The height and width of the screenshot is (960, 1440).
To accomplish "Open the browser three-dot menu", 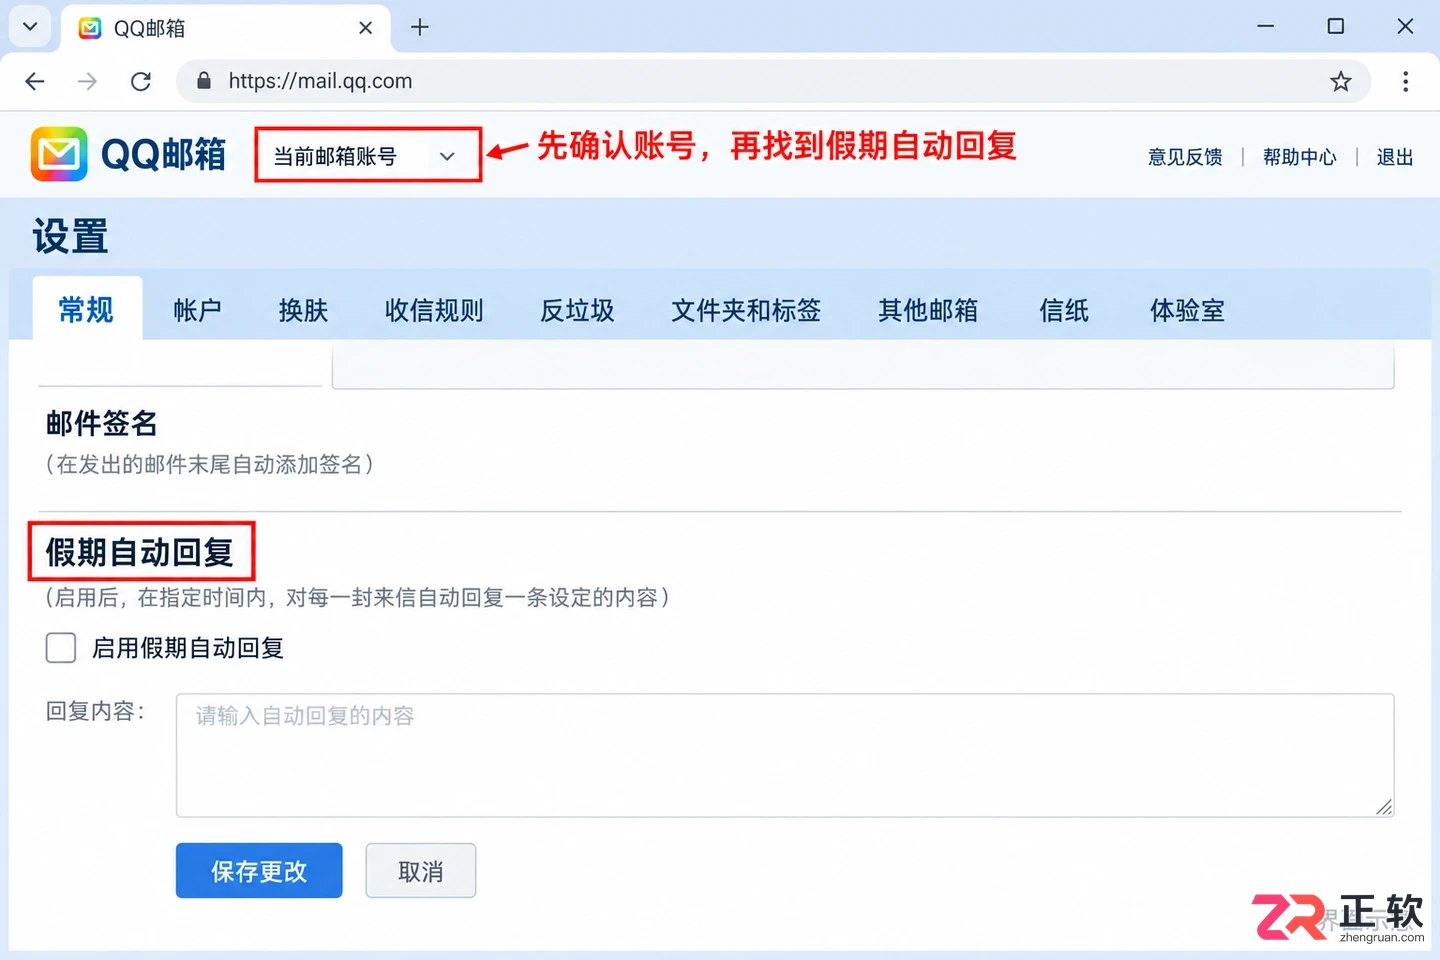I will coord(1405,81).
